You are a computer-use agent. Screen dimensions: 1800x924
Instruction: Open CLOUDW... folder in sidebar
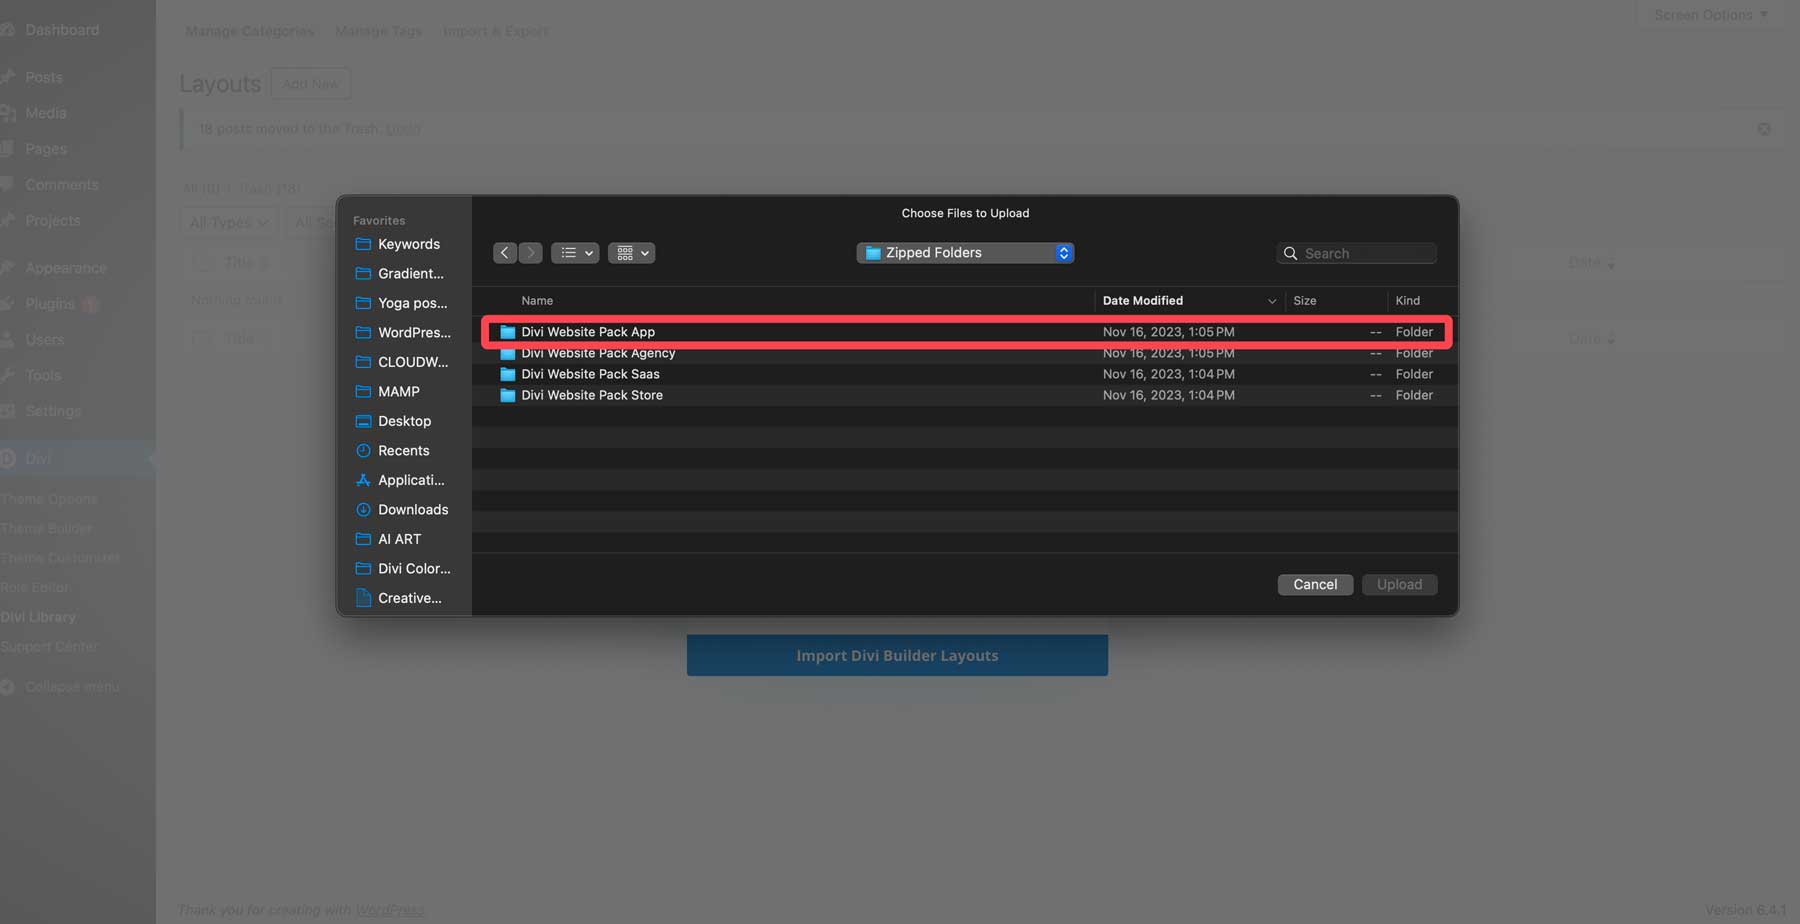point(412,362)
